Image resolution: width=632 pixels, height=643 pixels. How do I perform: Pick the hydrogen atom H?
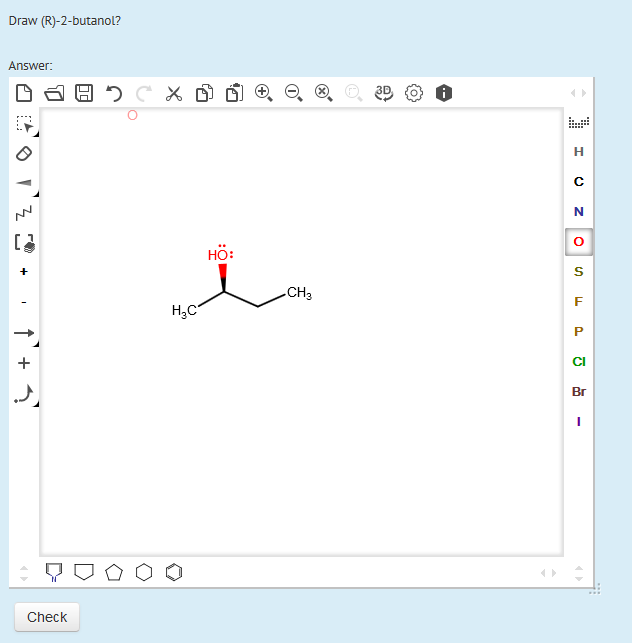click(579, 152)
